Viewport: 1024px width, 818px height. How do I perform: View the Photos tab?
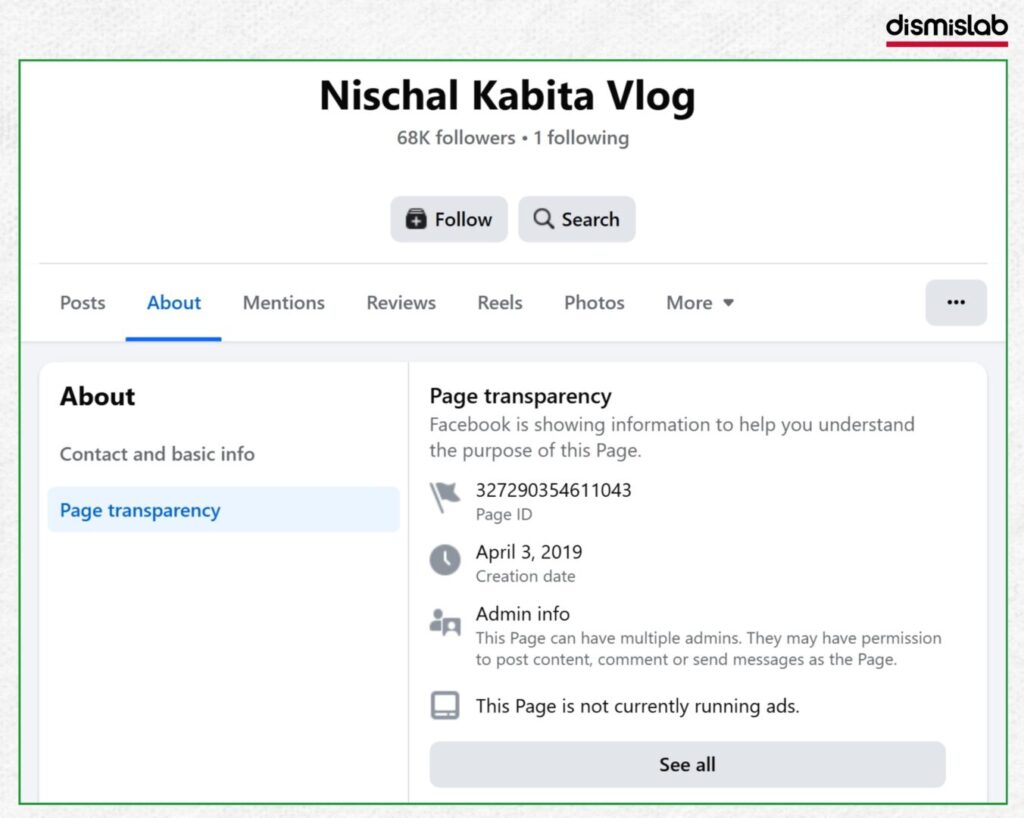coord(594,303)
